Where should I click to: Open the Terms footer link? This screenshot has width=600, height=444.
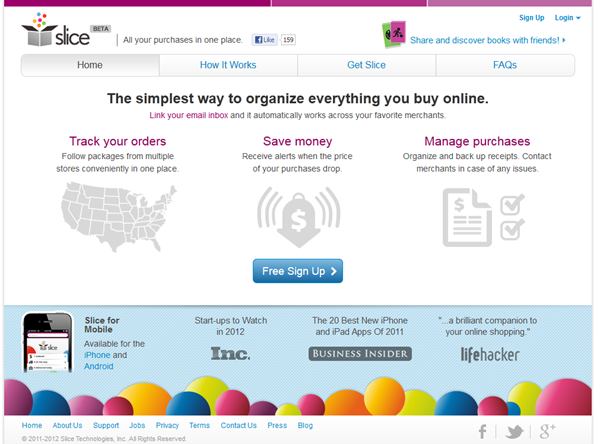(x=199, y=425)
